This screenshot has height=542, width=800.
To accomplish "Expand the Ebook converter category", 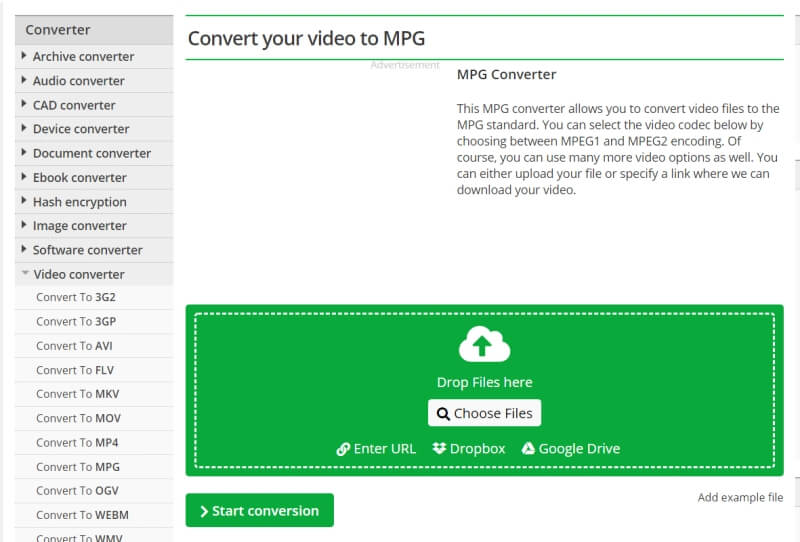I will pyautogui.click(x=79, y=178).
